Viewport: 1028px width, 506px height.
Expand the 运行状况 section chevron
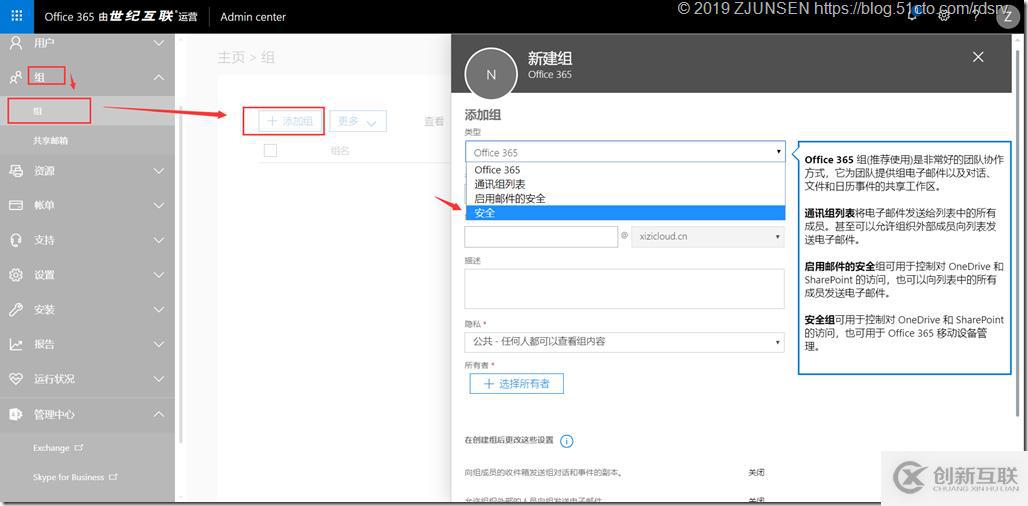159,379
